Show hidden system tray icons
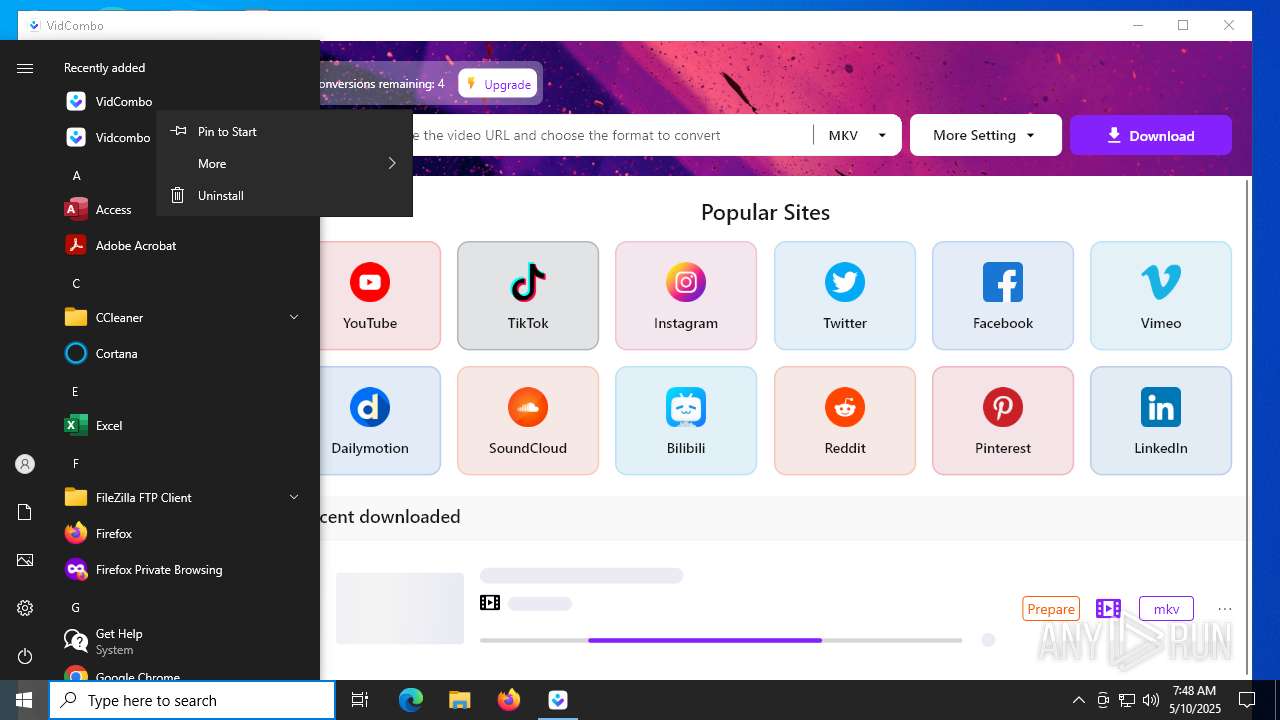Screen dimensions: 1280x720 (1078, 700)
